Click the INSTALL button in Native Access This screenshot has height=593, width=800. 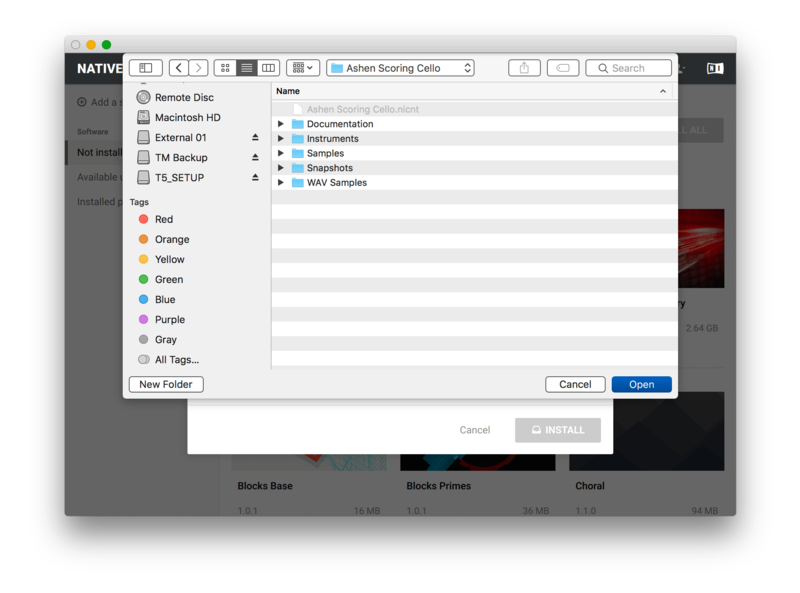(x=558, y=430)
